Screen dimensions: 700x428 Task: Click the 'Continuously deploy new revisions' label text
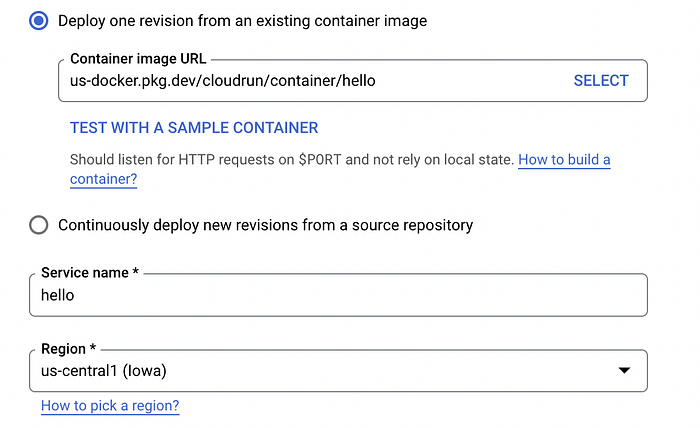(x=266, y=225)
